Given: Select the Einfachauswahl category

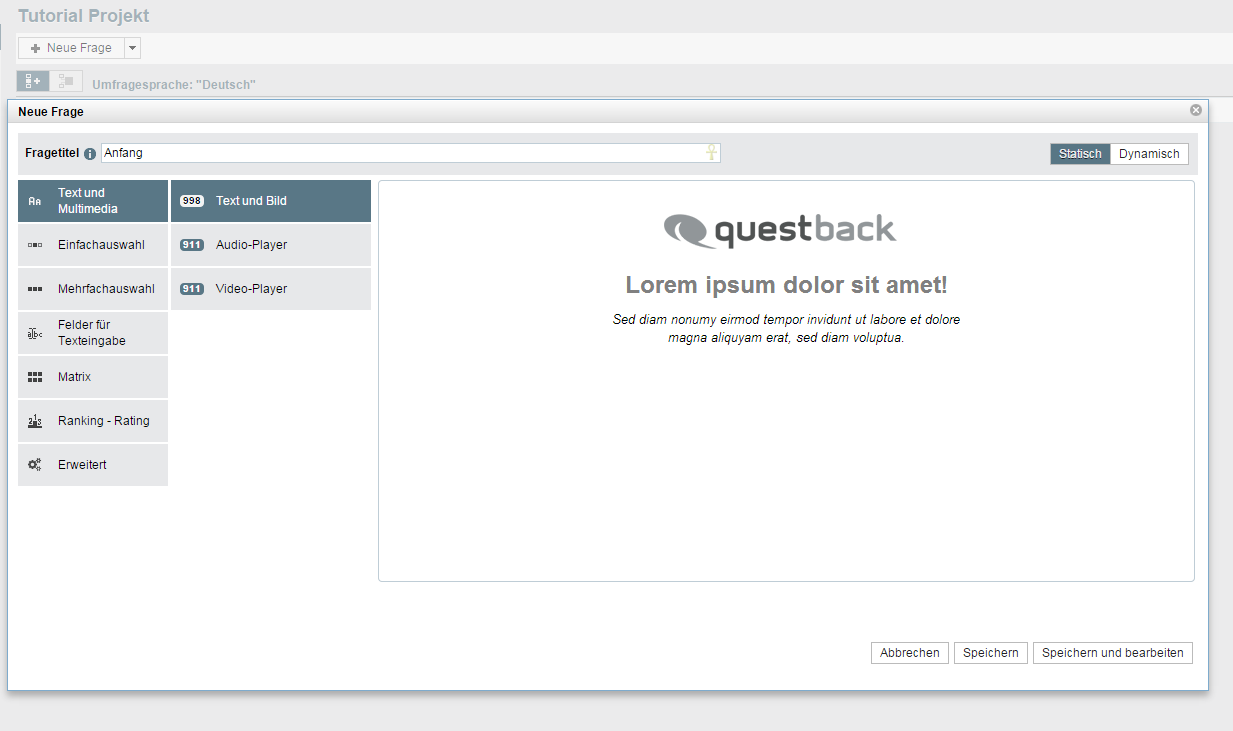Looking at the screenshot, I should tap(93, 245).
